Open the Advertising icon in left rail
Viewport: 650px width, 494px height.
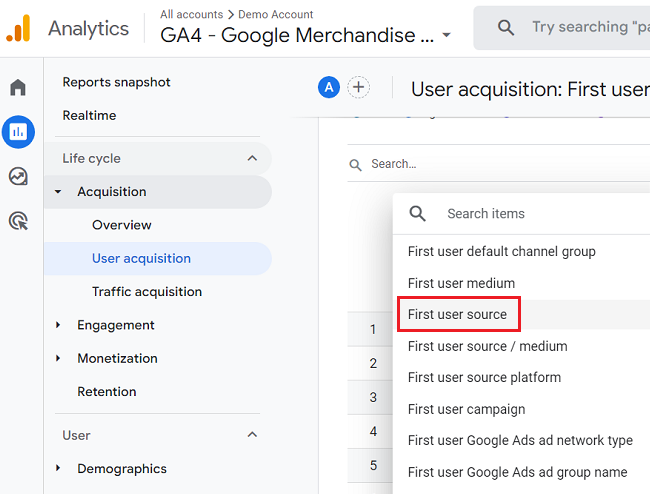click(18, 221)
